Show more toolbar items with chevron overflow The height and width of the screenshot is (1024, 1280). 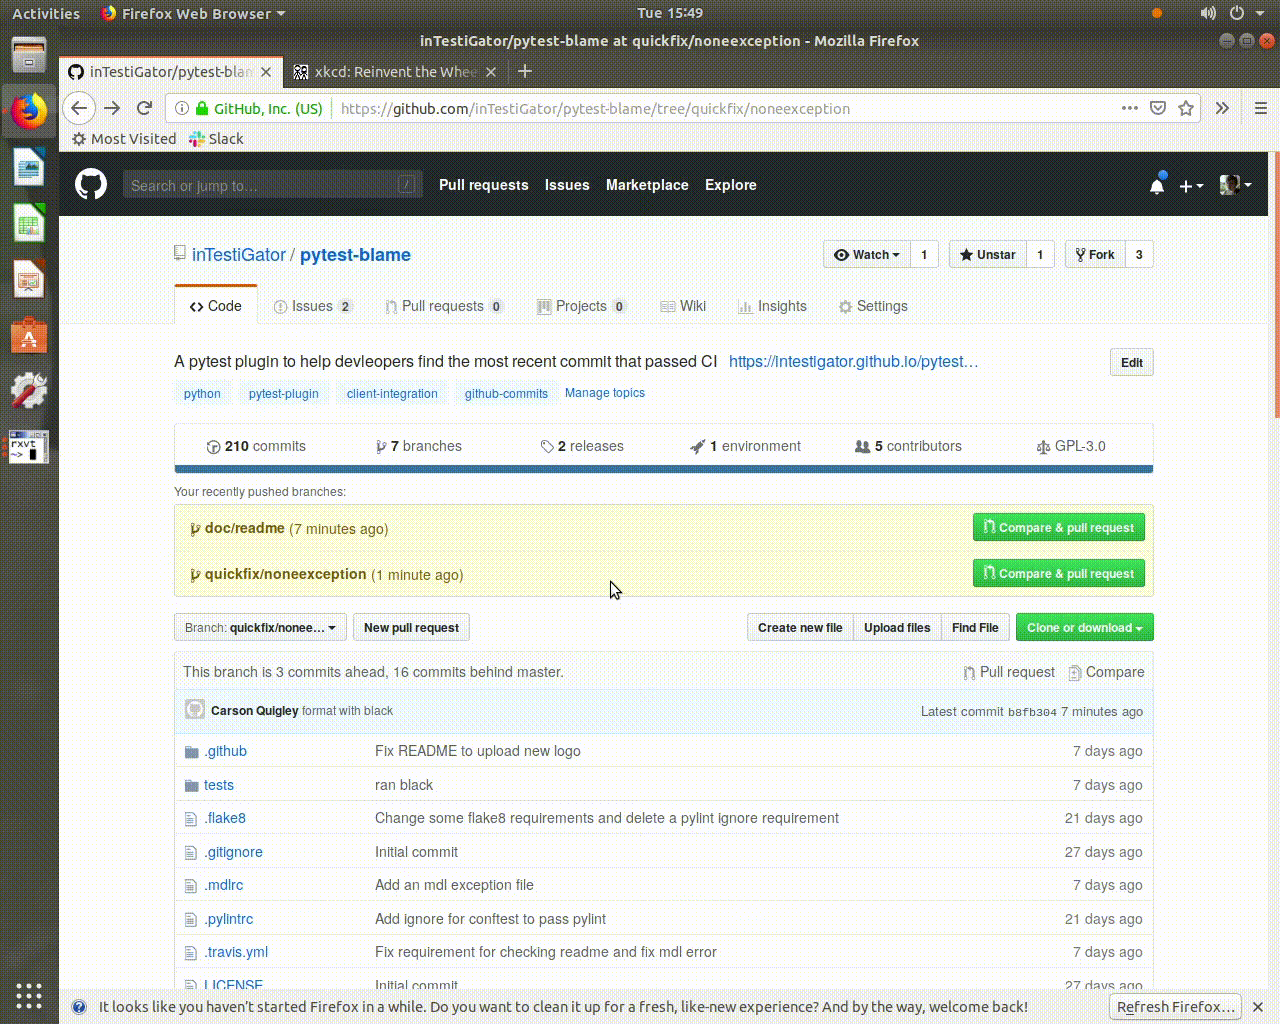pos(1222,108)
